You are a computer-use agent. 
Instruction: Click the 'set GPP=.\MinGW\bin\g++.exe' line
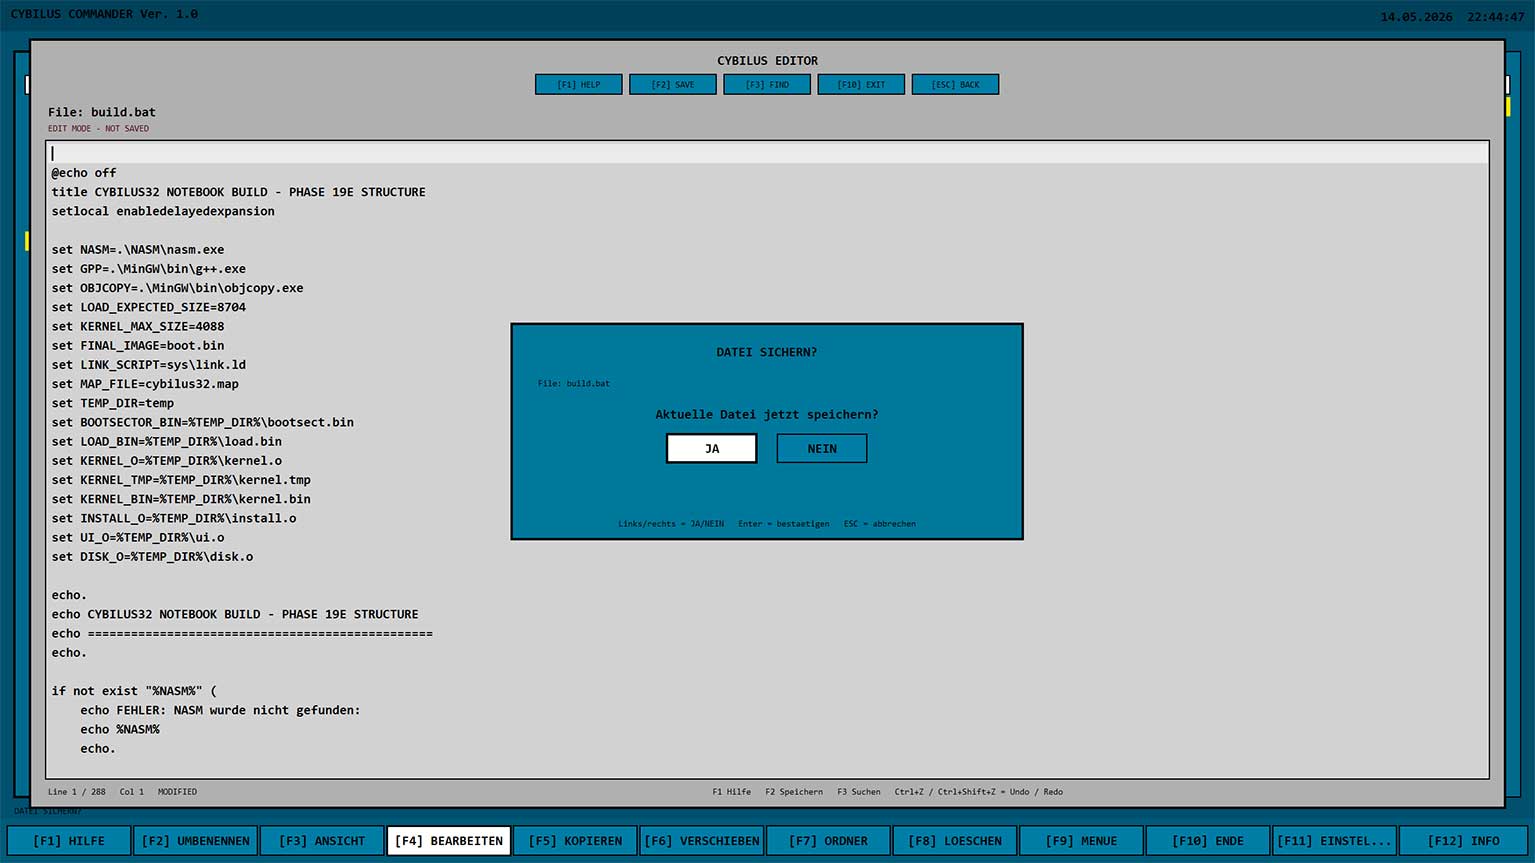click(x=149, y=269)
